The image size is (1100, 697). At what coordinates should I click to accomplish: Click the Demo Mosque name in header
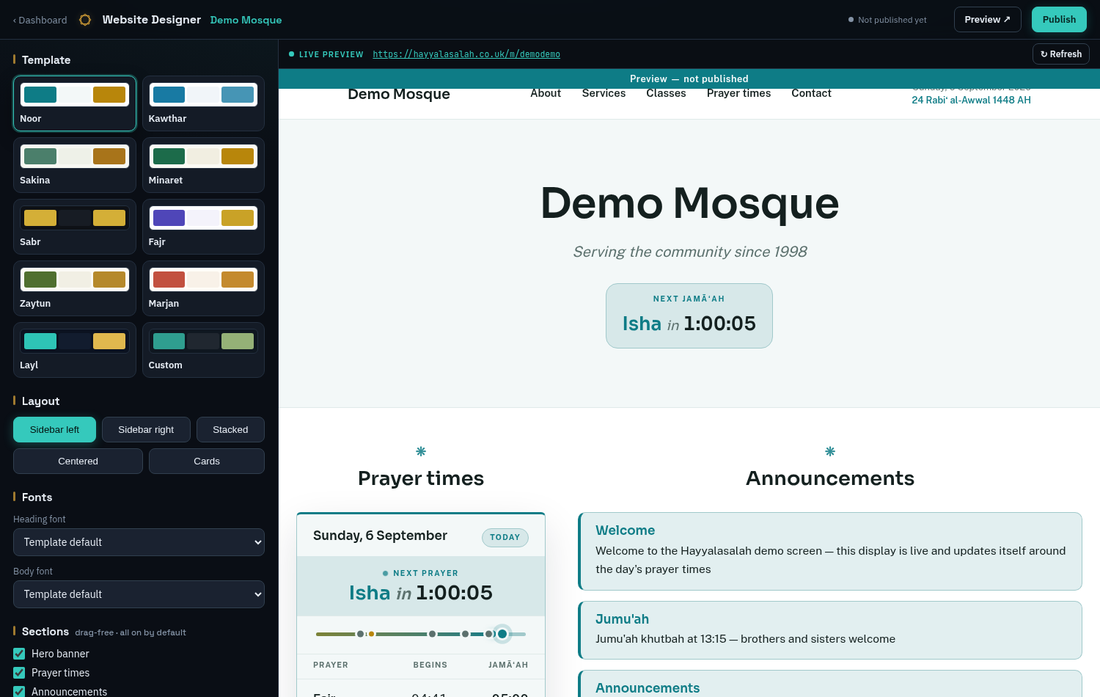pyautogui.click(x=246, y=20)
